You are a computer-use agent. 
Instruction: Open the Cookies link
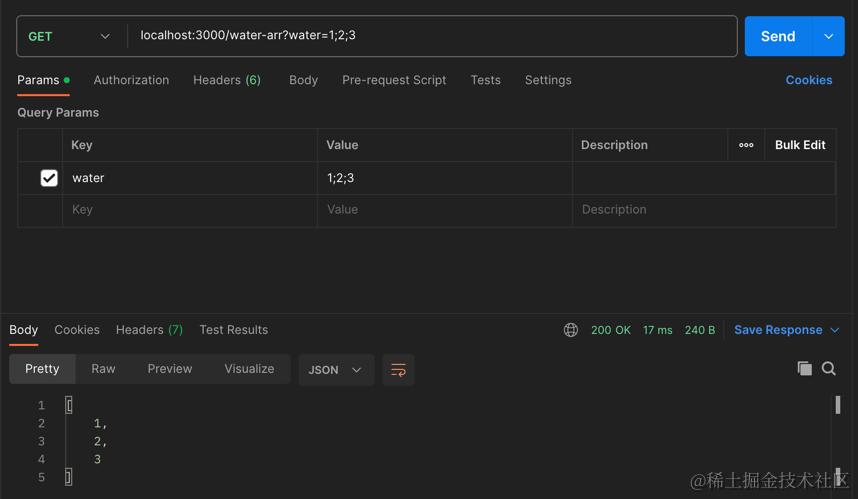pyautogui.click(x=809, y=80)
